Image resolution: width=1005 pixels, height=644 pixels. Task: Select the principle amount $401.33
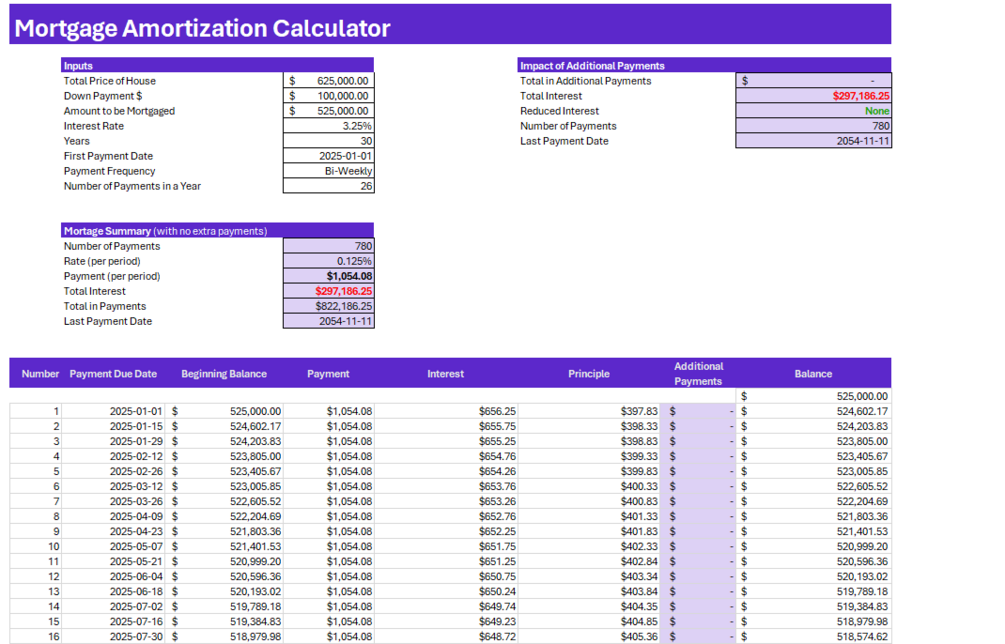pos(589,516)
